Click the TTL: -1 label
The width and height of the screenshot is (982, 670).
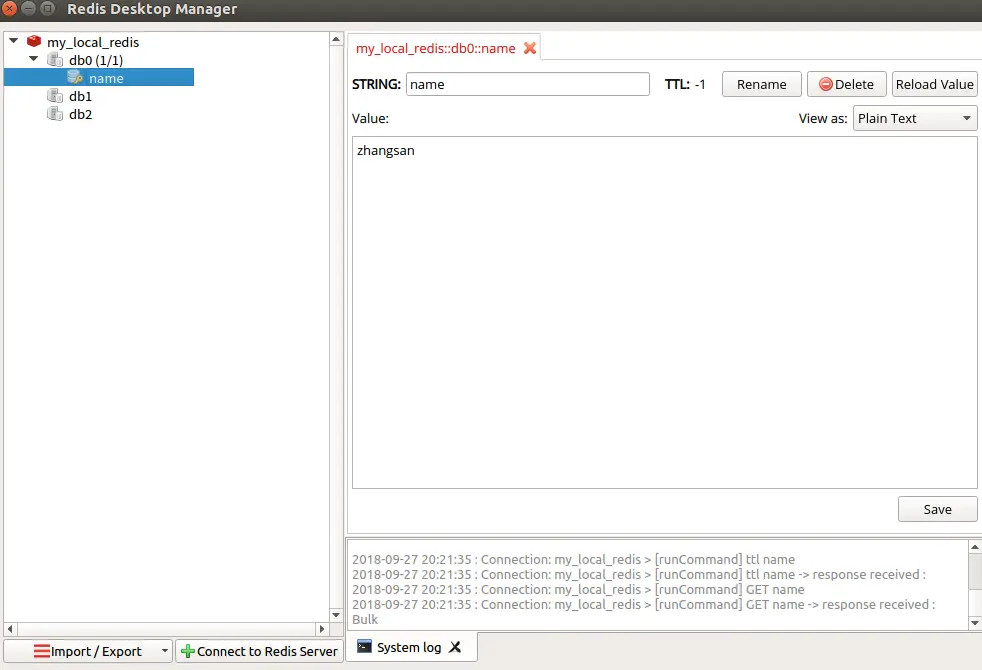coord(685,84)
